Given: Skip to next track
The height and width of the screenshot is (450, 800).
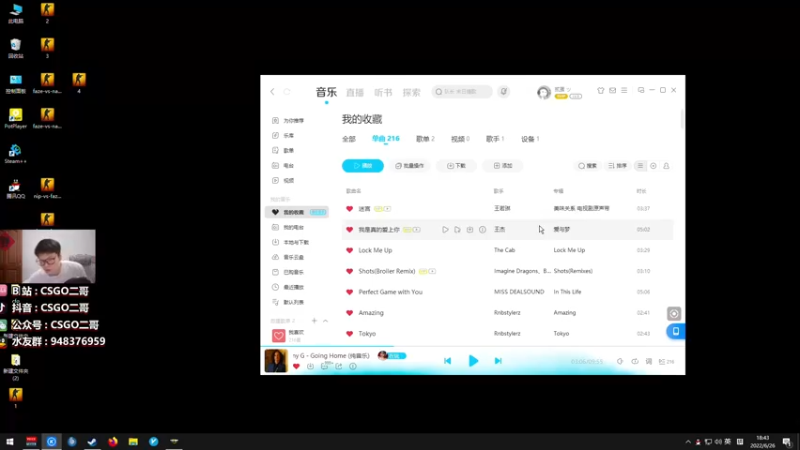Looking at the screenshot, I should tap(498, 361).
